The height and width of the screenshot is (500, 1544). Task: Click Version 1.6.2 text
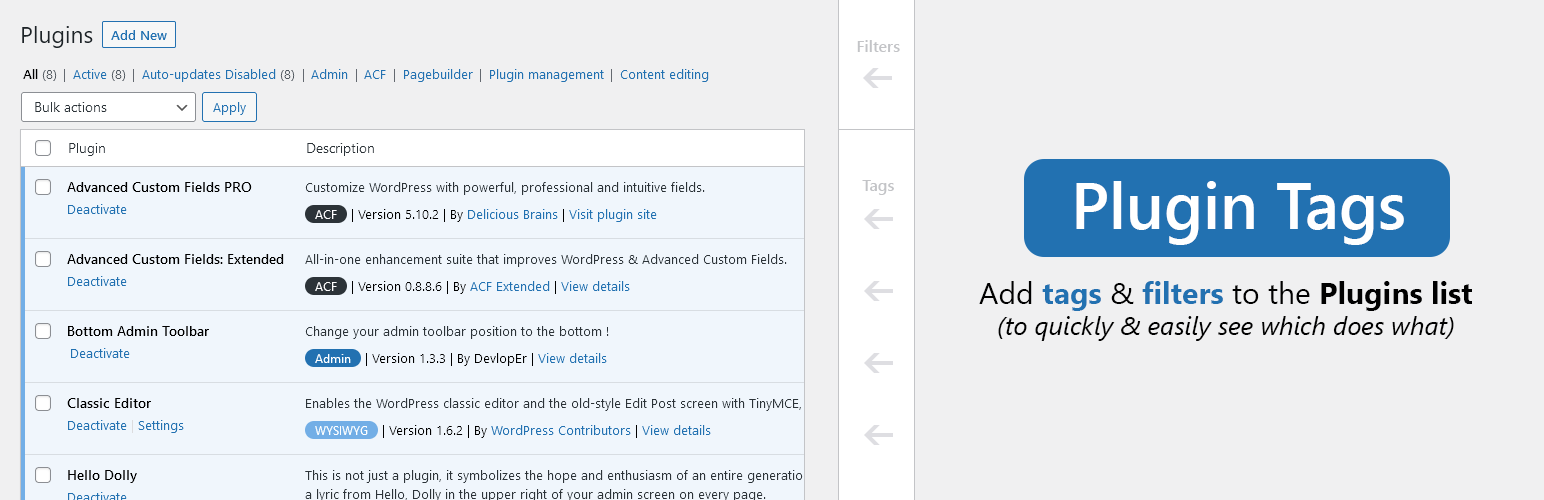[x=426, y=431]
